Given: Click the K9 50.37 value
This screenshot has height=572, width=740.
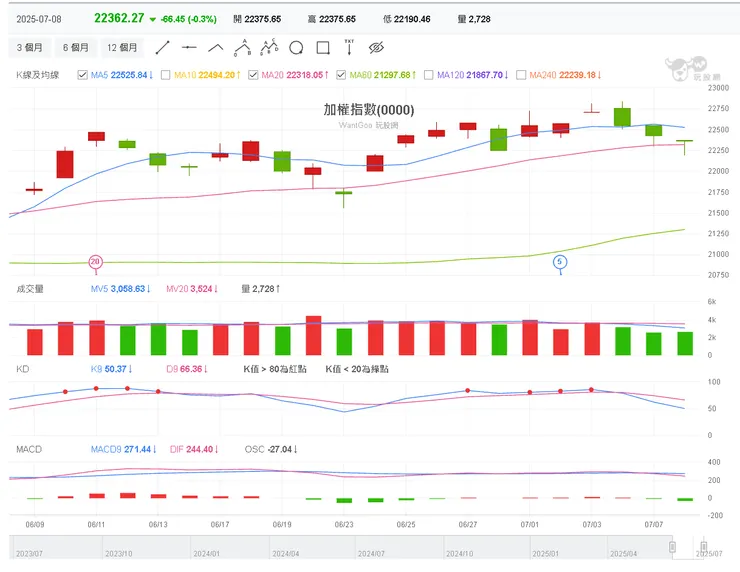Looking at the screenshot, I should (x=111, y=369).
